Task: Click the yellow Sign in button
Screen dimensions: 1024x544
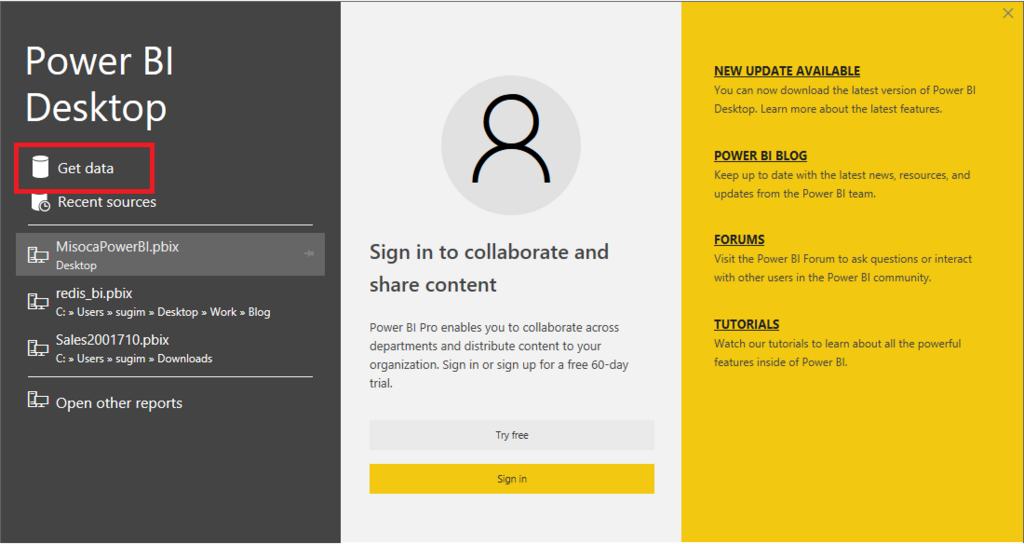Action: coord(511,479)
